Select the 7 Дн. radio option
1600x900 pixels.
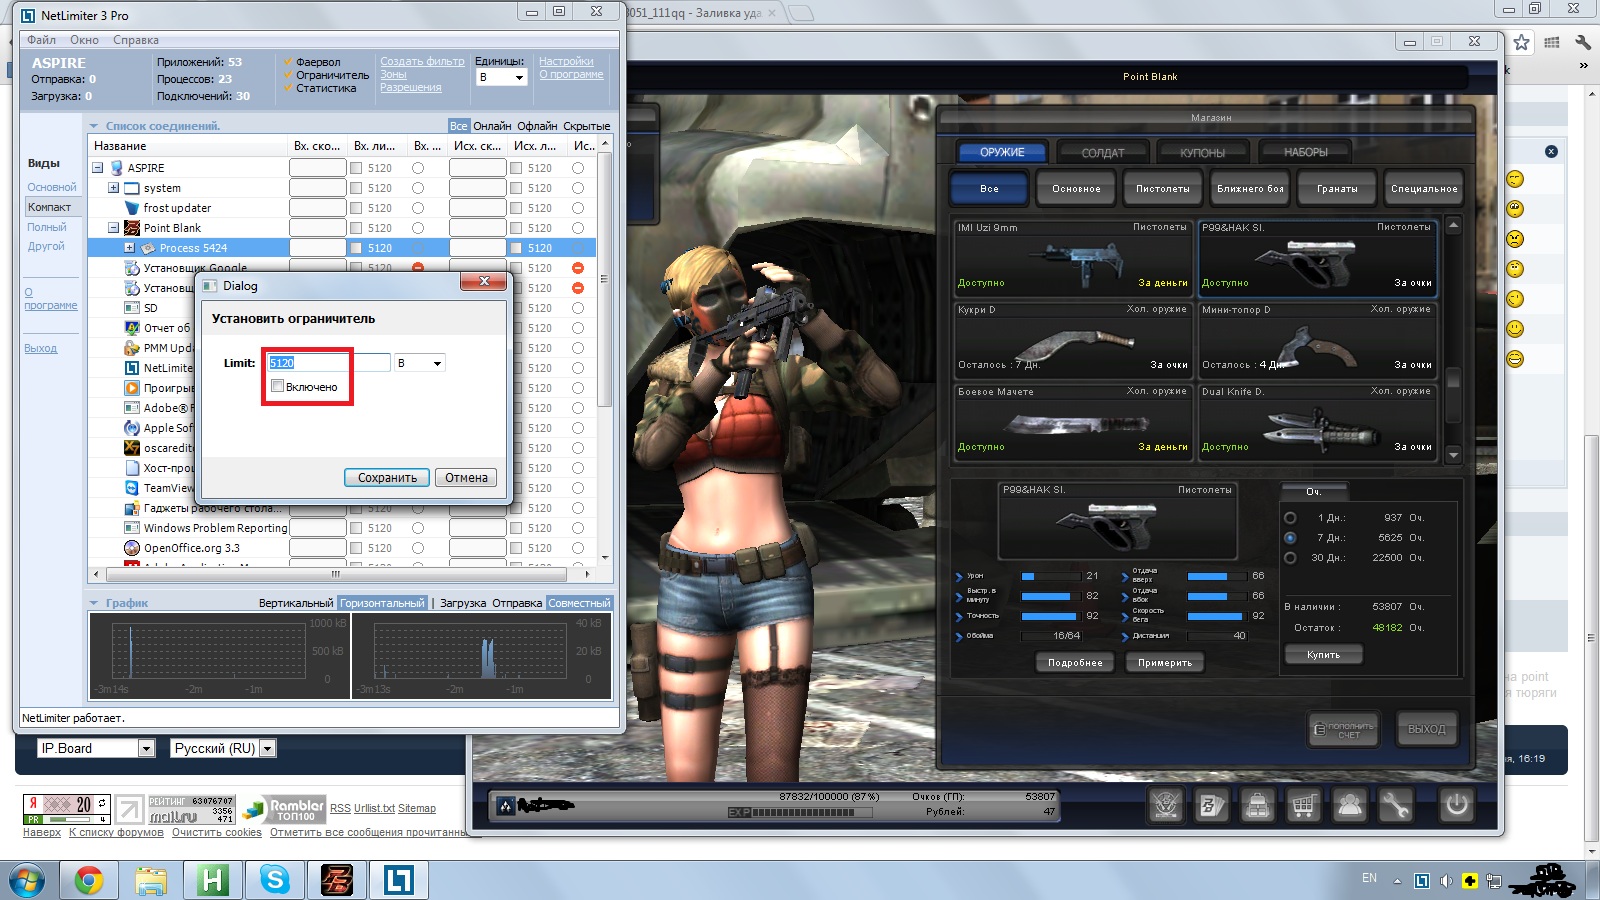coord(1290,538)
